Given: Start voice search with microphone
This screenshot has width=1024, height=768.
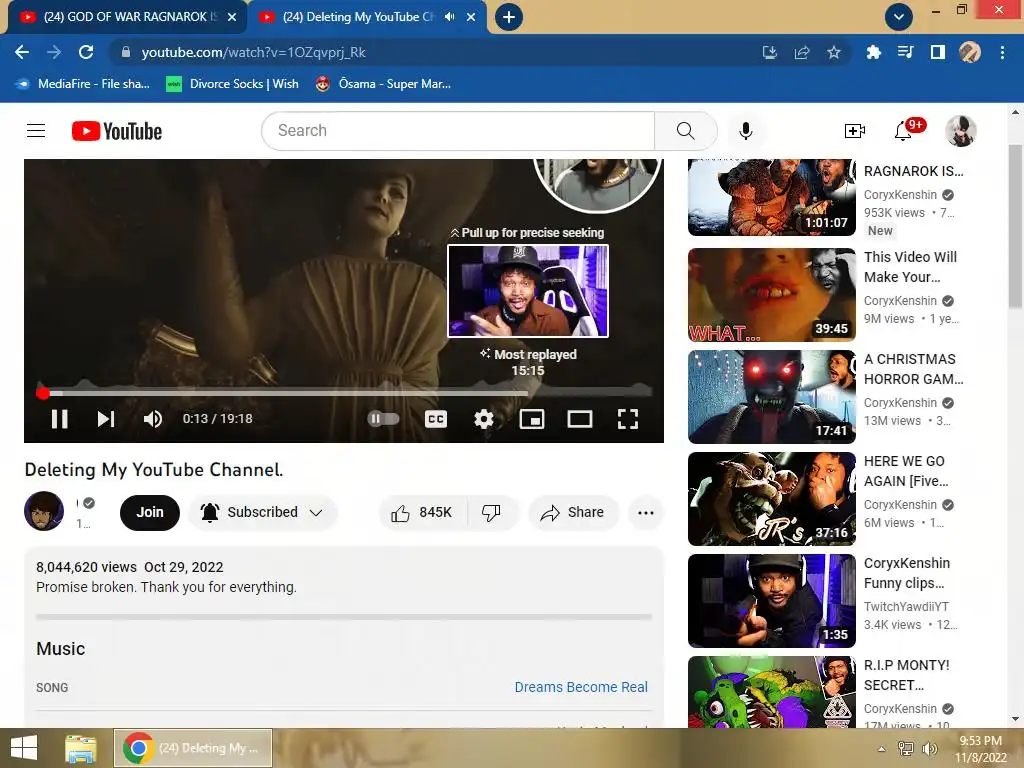Looking at the screenshot, I should (x=745, y=131).
